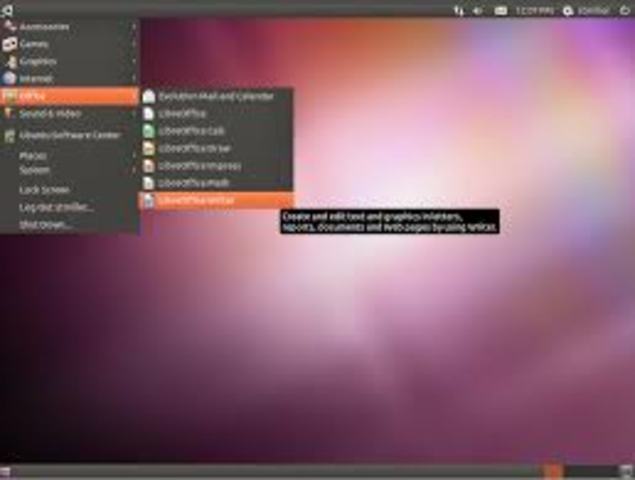Click the 12:09 PM clock
635x480 pixels.
point(535,11)
